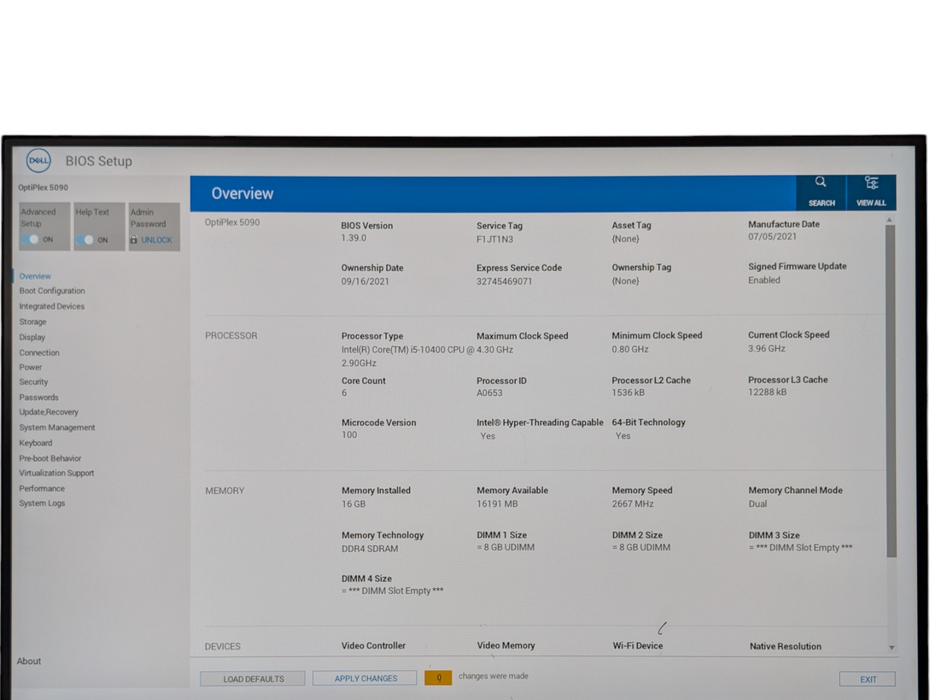This screenshot has width=930, height=700.
Task: Click the APPLY CHANGES button
Action: click(365, 678)
